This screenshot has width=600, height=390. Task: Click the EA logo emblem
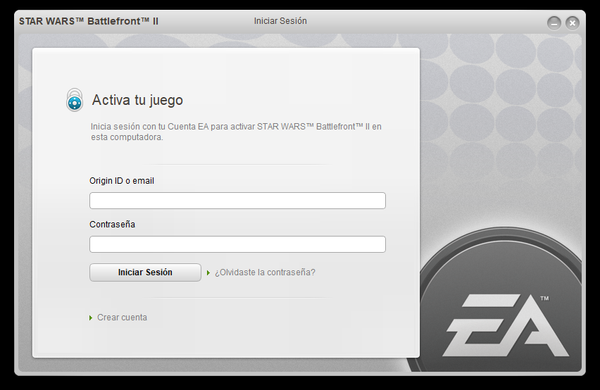505,325
